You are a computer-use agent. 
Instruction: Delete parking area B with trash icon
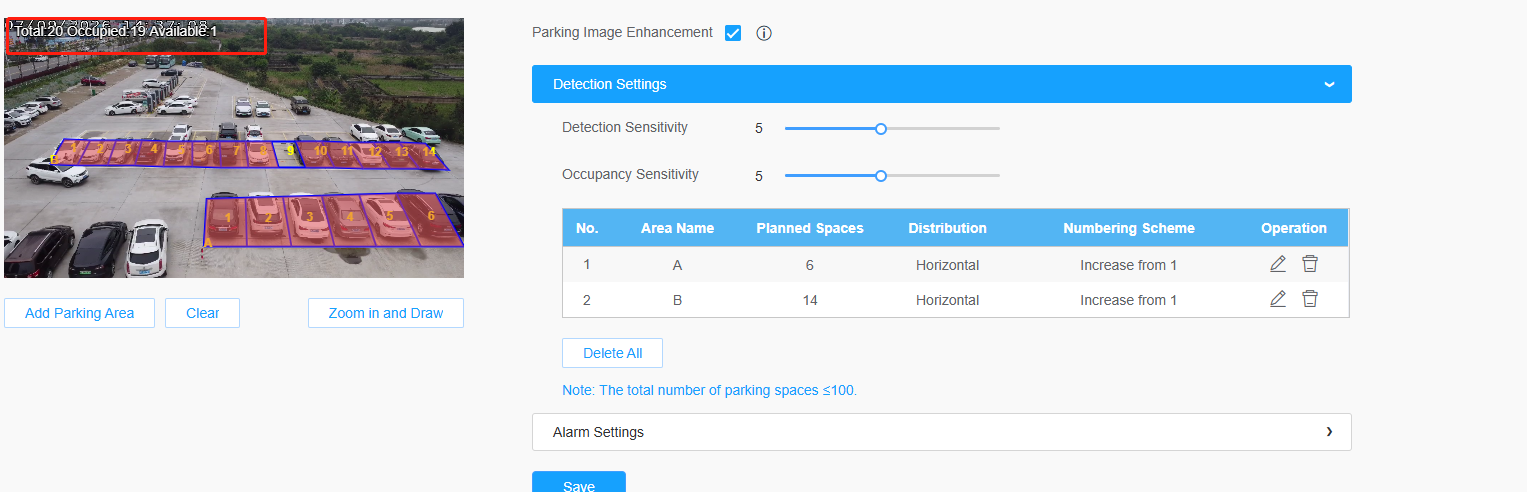point(1310,299)
